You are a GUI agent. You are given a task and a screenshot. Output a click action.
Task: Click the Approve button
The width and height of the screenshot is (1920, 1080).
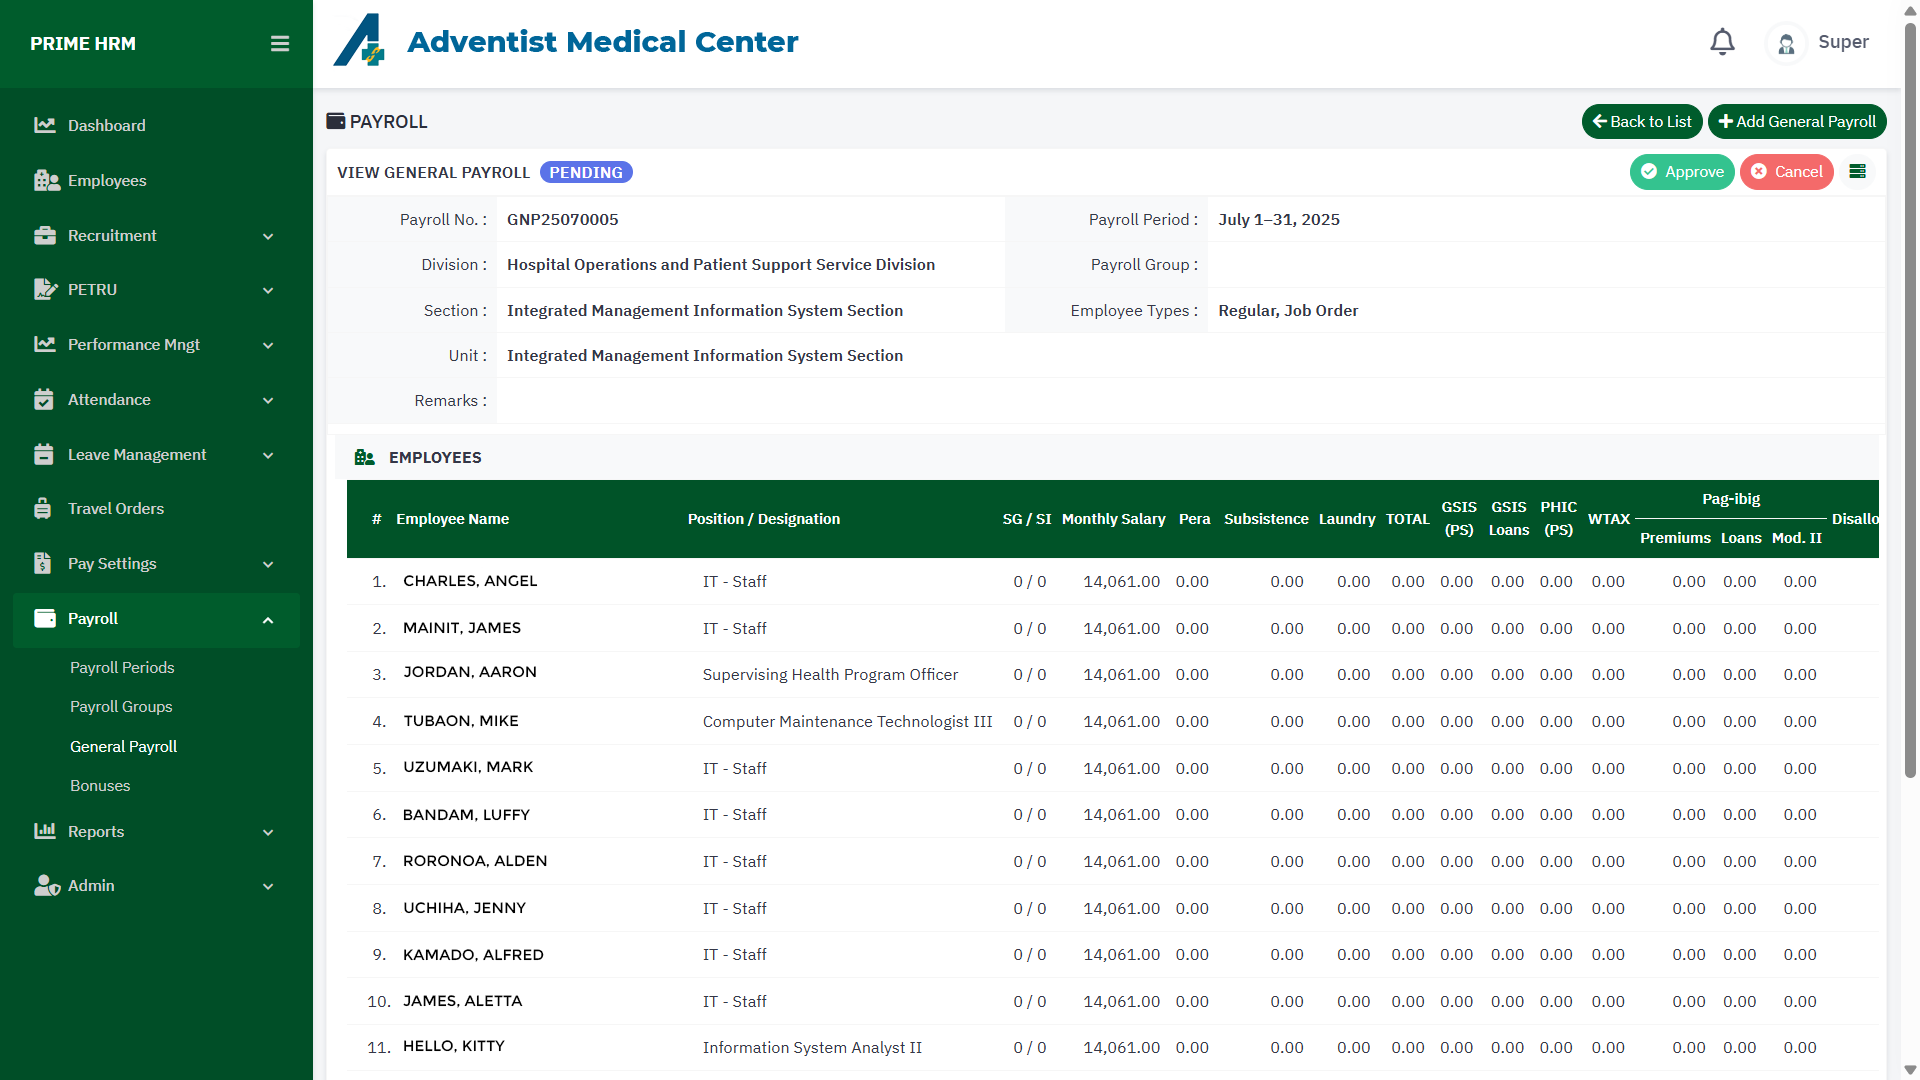1682,172
